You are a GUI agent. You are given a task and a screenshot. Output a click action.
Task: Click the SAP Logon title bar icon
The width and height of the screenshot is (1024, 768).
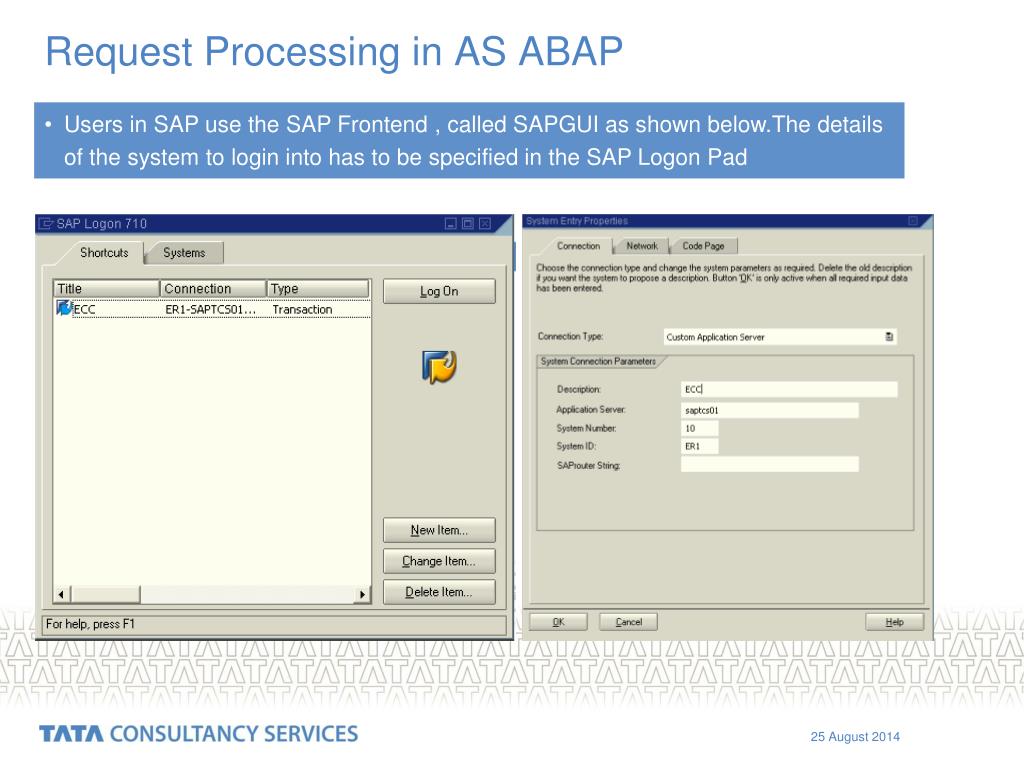45,224
